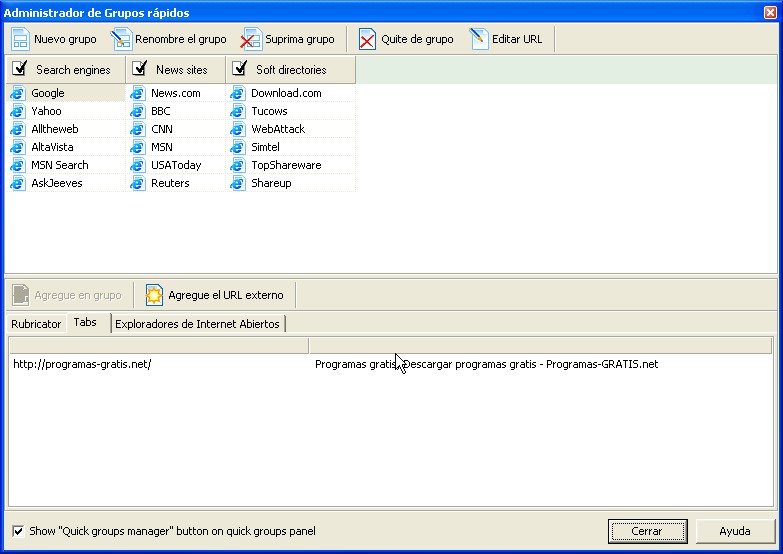Click the Quite de grupo icon
The height and width of the screenshot is (554, 783).
click(x=367, y=39)
